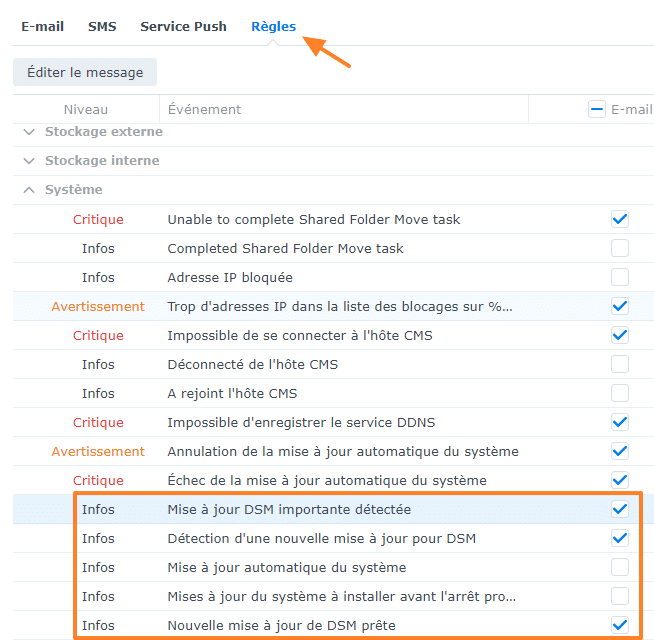Toggle the E-mail column header checkbox
The width and height of the screenshot is (654, 640).
596,110
